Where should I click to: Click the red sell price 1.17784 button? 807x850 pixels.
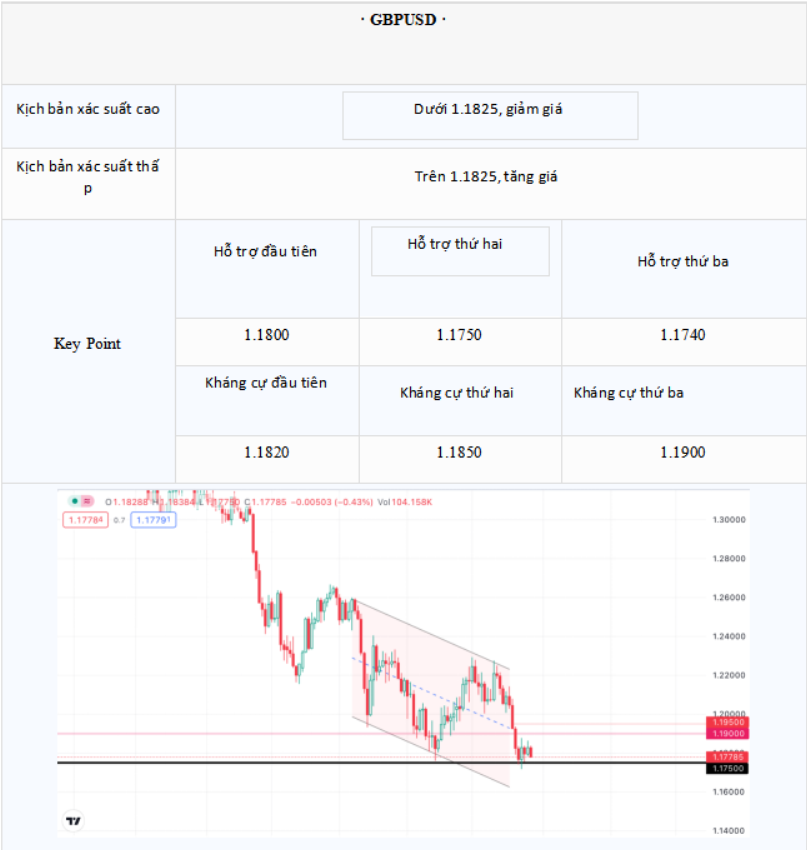tap(86, 520)
